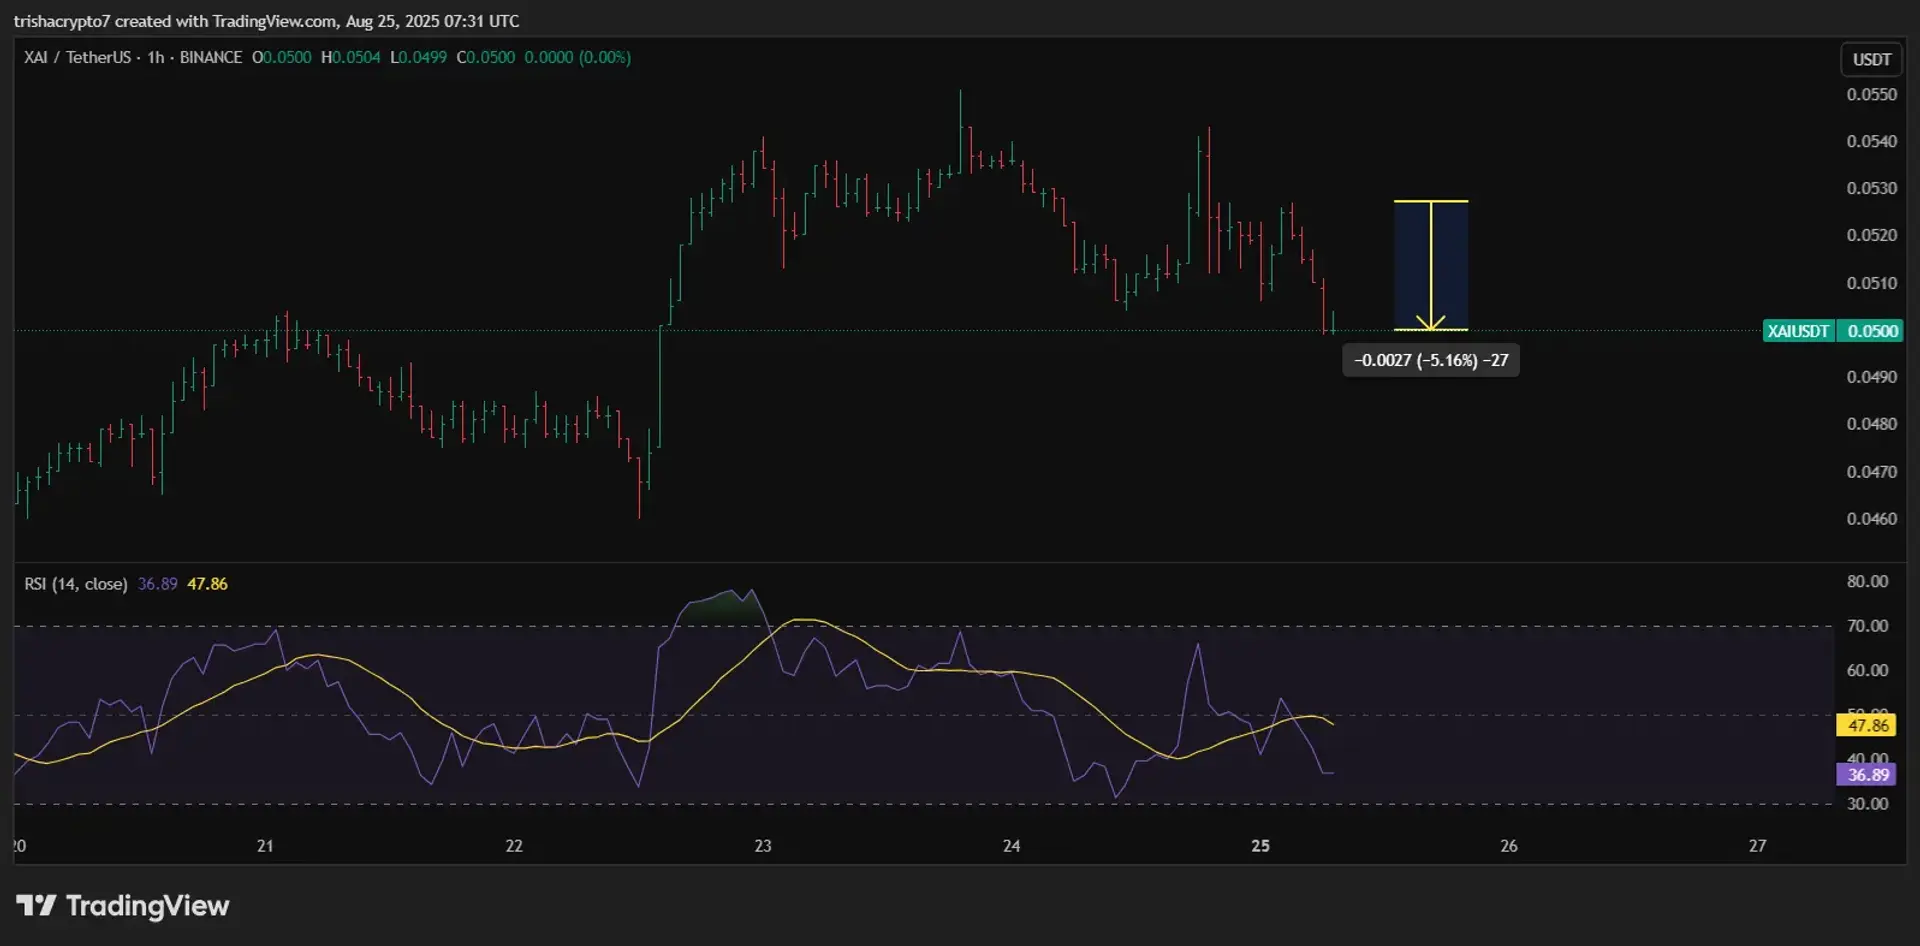Click the open value O0.0500
The image size is (1920, 946).
pos(282,57)
